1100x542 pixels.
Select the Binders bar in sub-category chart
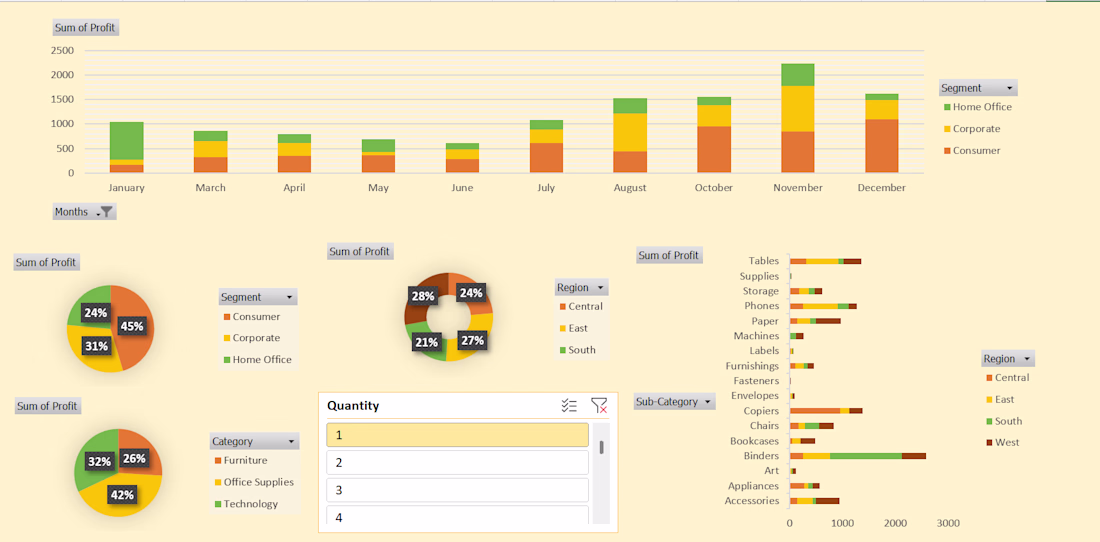tap(858, 456)
